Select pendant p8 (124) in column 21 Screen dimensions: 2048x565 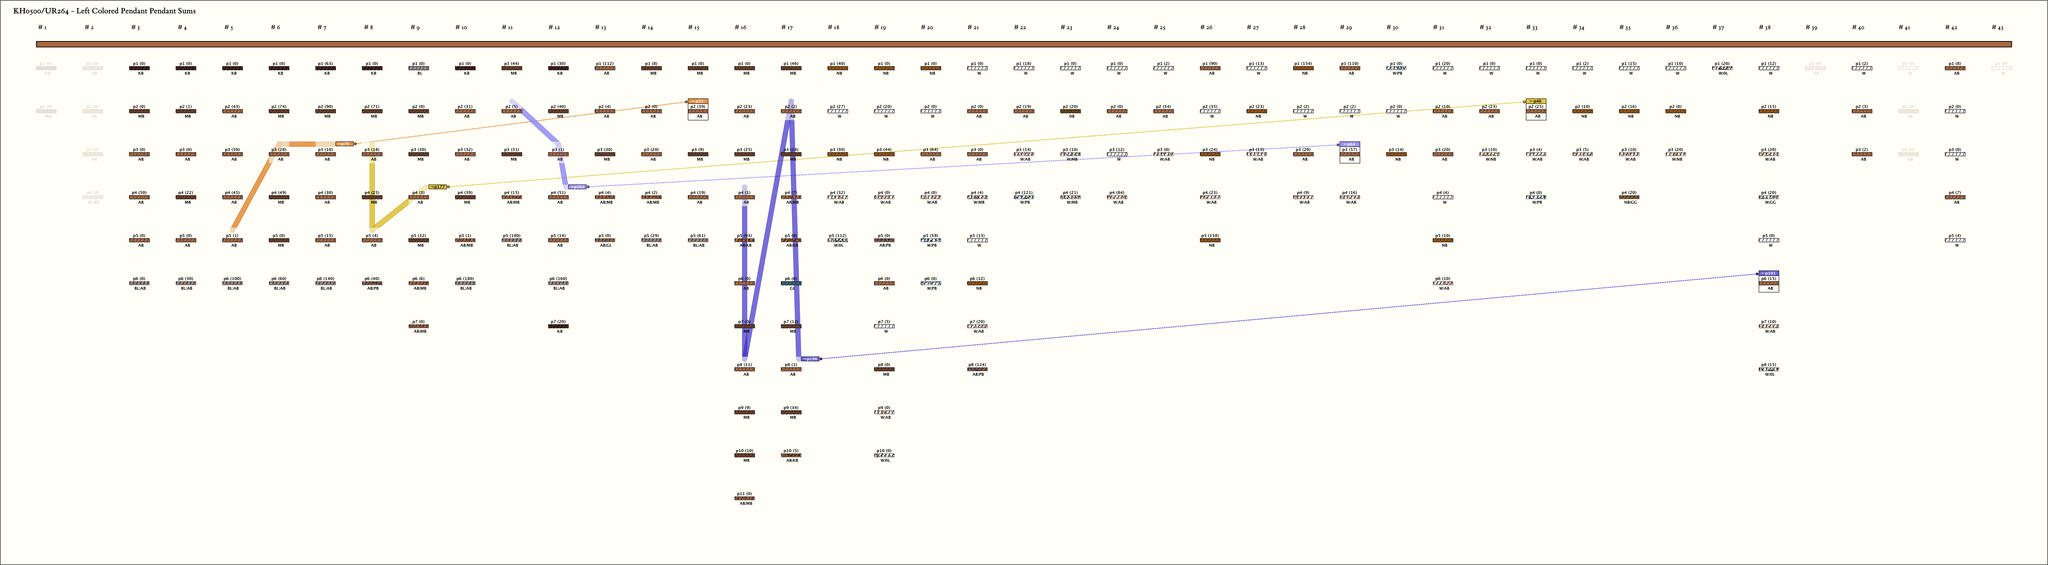[x=977, y=369]
